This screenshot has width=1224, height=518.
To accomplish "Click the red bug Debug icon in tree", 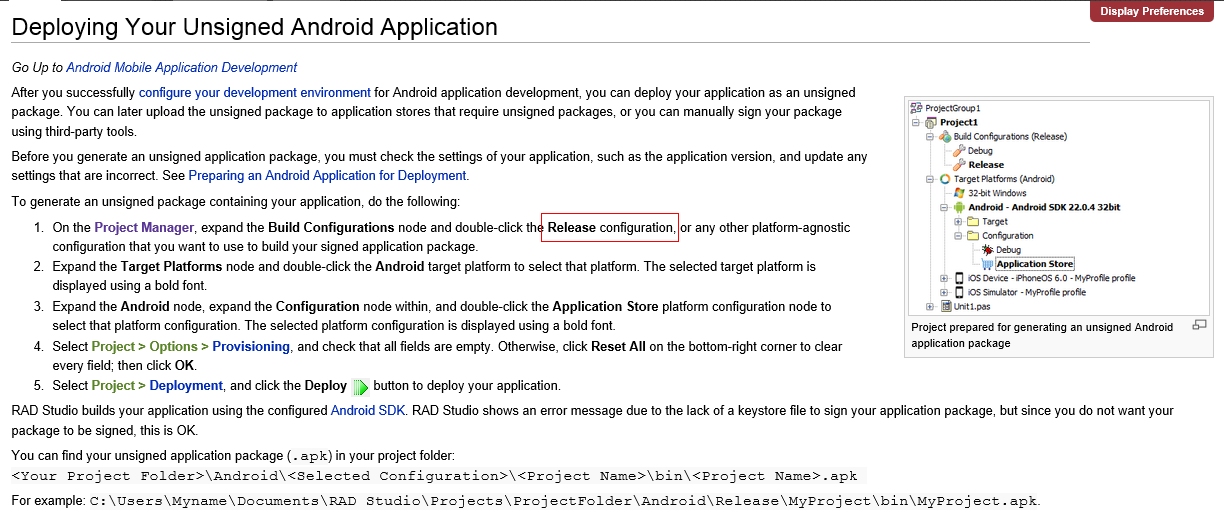I will tap(987, 250).
